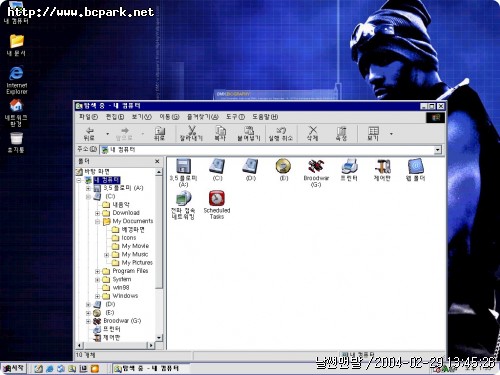
Task: Click the Up (위로) toolbar button
Action: [x=159, y=133]
